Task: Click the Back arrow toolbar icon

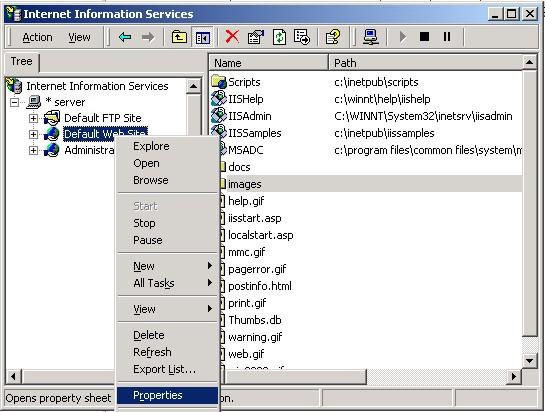Action: [125, 37]
